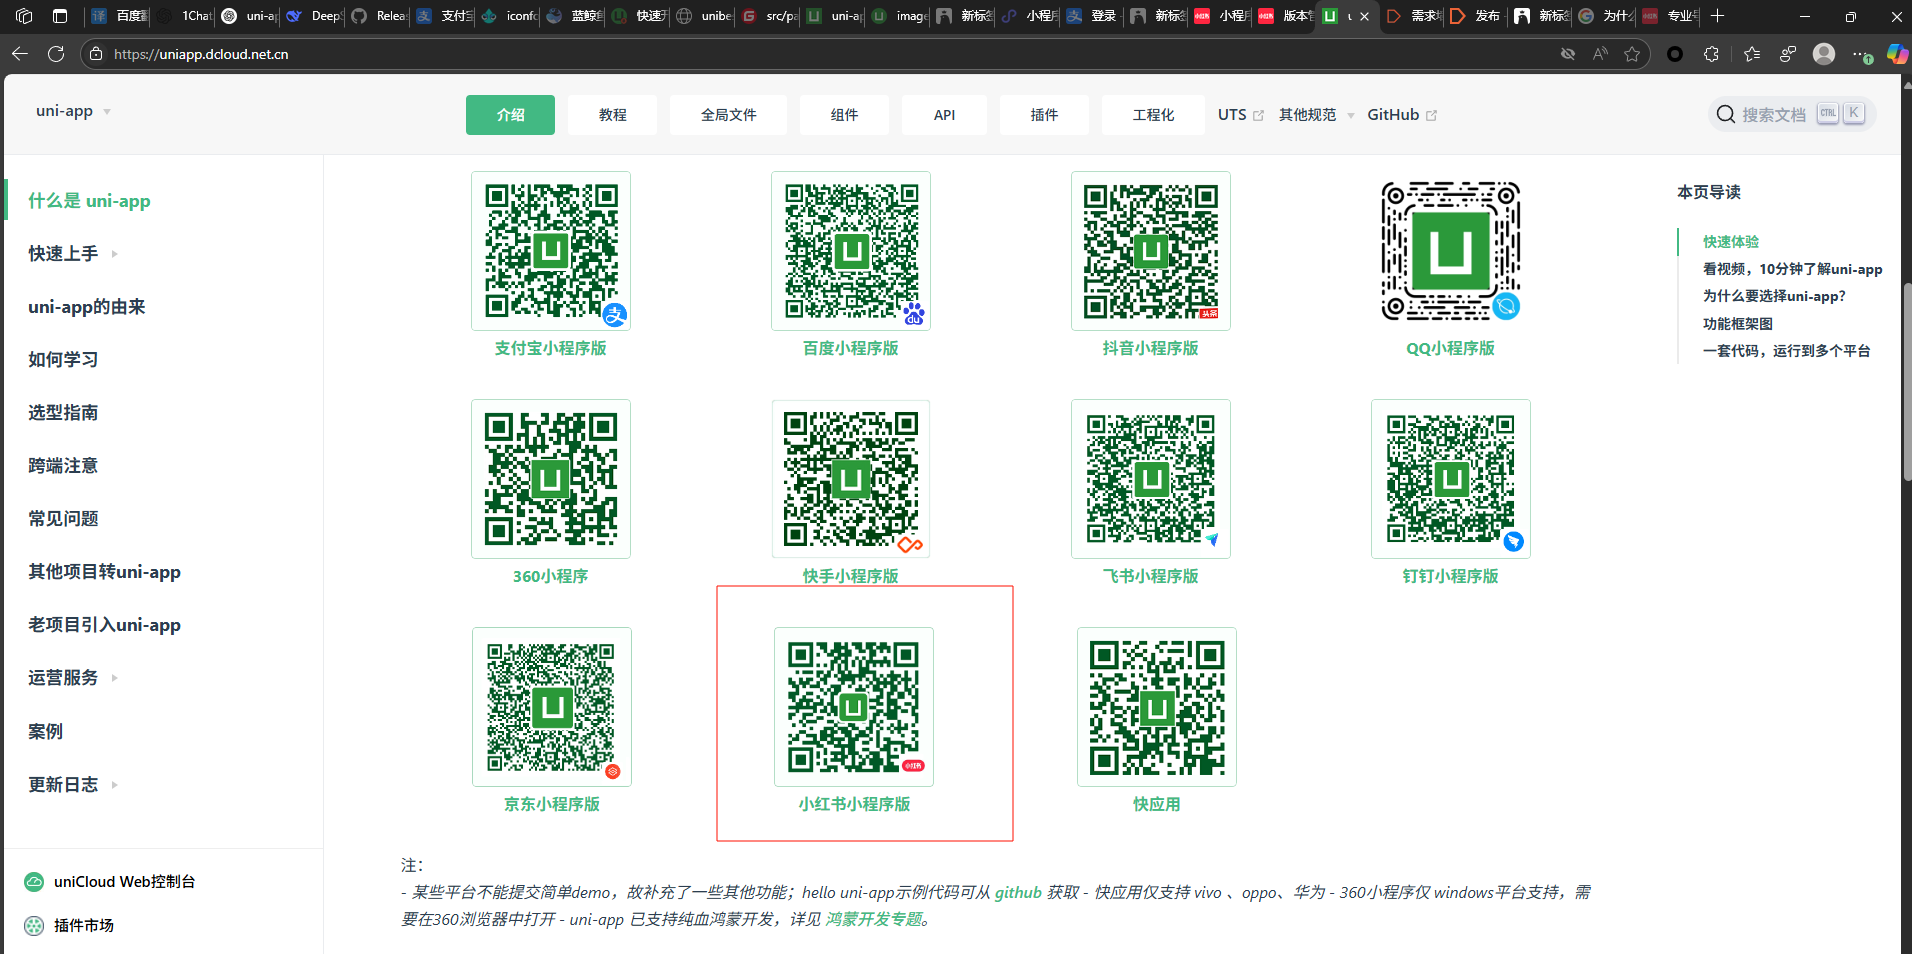Viewport: 1912px width, 954px height.
Task: Jump to 为什么要选择uni-app? outline entry
Action: point(1774,296)
